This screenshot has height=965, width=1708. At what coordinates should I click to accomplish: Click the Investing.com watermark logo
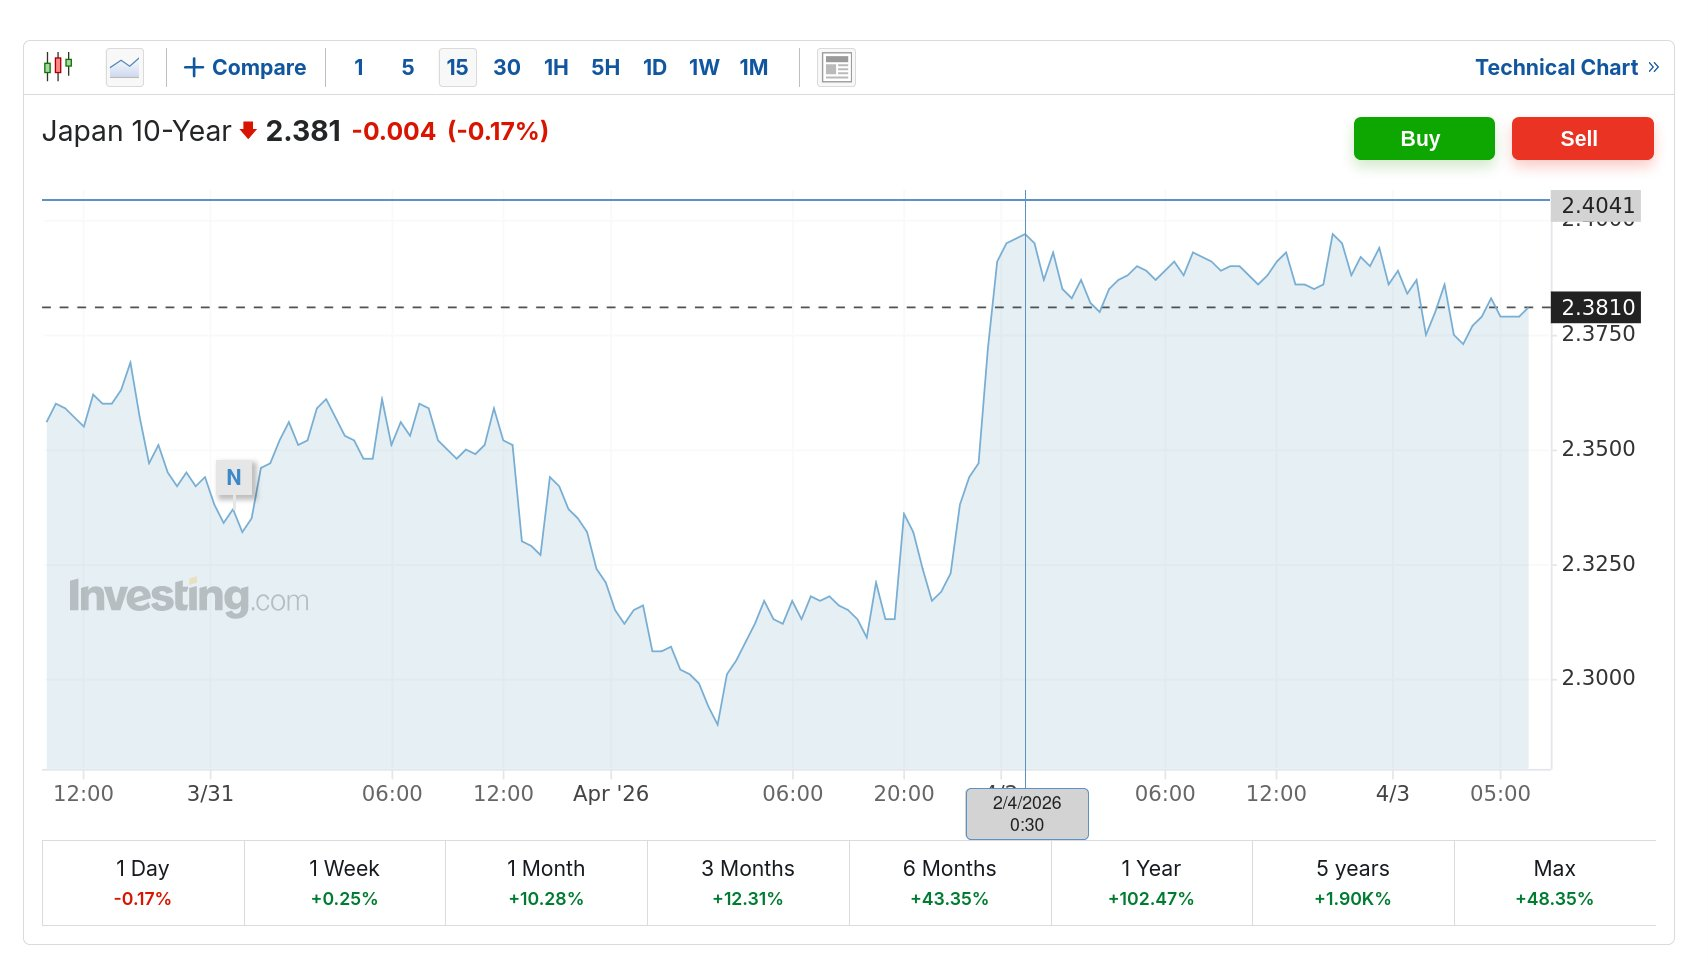tap(190, 597)
